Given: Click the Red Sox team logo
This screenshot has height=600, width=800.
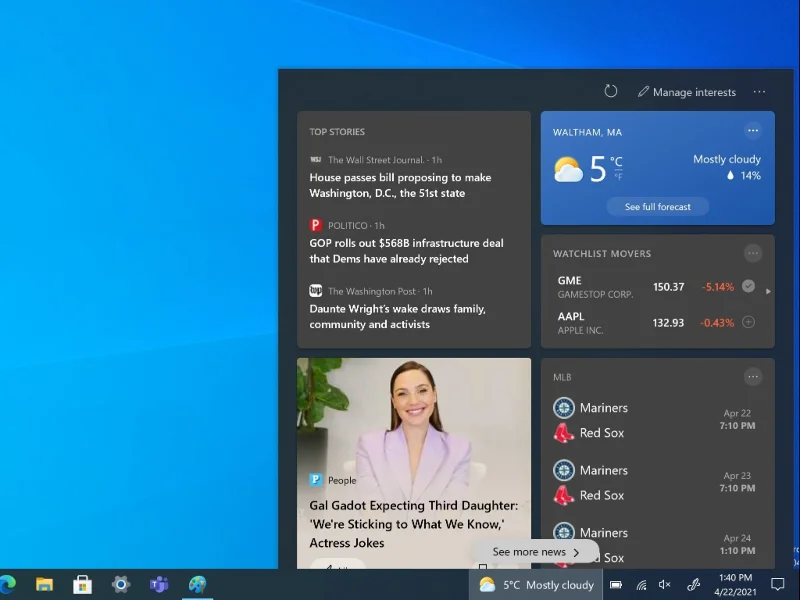Looking at the screenshot, I should tap(563, 433).
